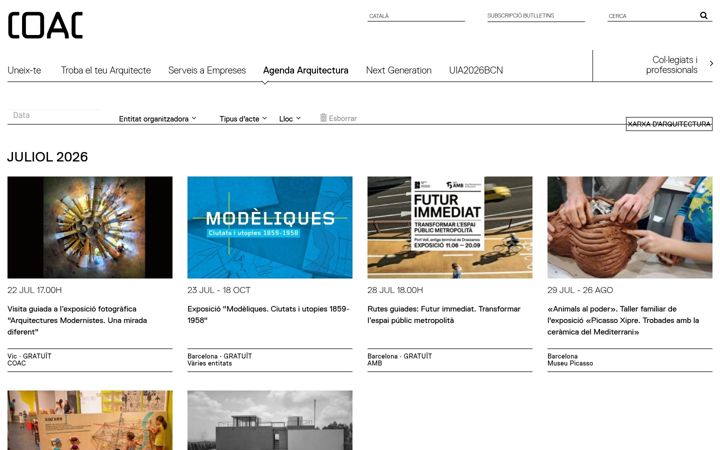Screen dimensions: 720x450
Task: Click the trash icon beside Esborrar
Action: click(x=323, y=118)
